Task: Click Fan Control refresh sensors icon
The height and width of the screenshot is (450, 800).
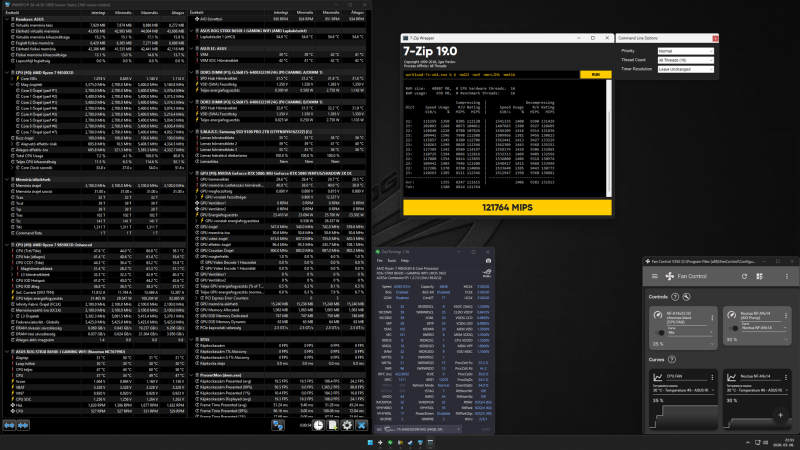Action: pyautogui.click(x=744, y=276)
